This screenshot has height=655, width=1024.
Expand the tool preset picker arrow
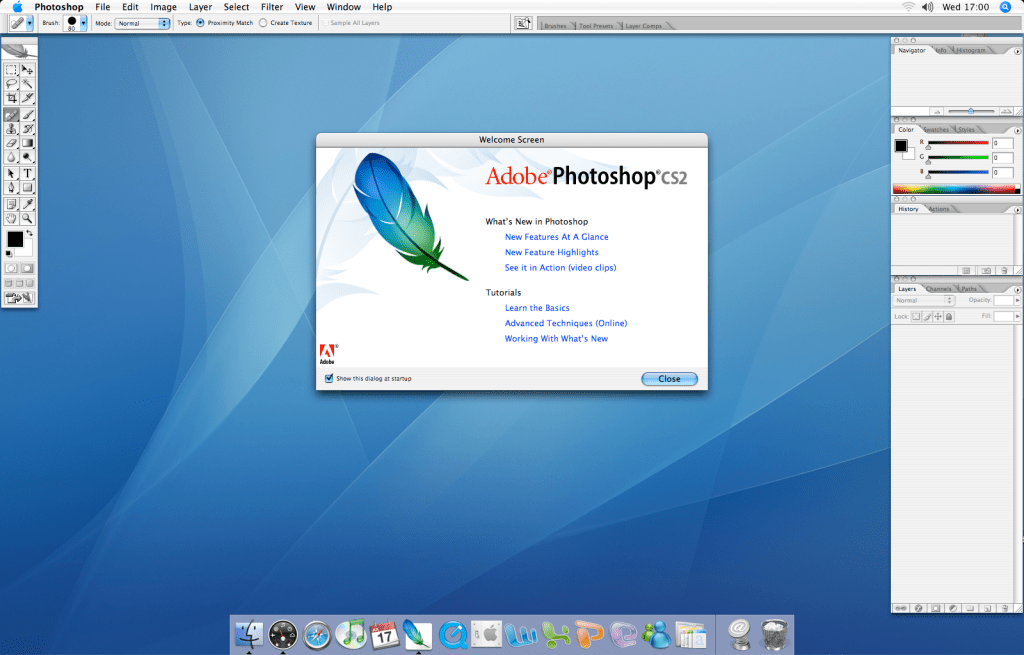pyautogui.click(x=31, y=22)
